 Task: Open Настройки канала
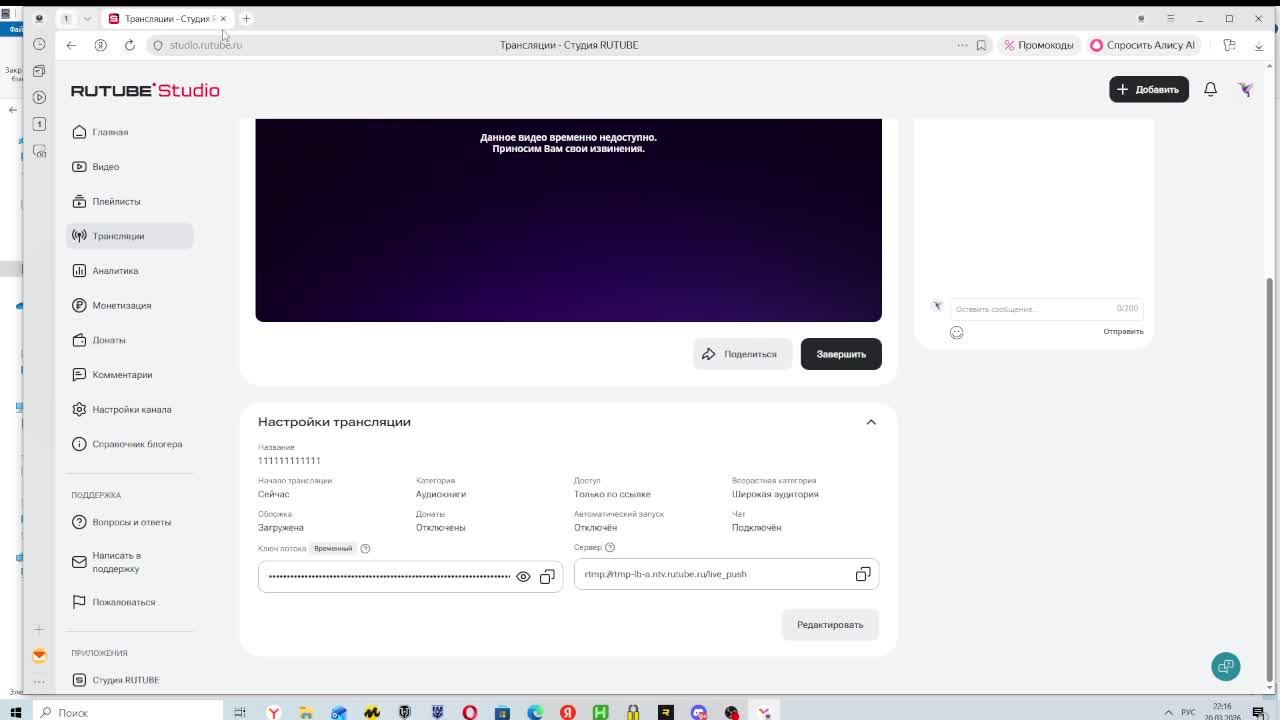pos(129,409)
